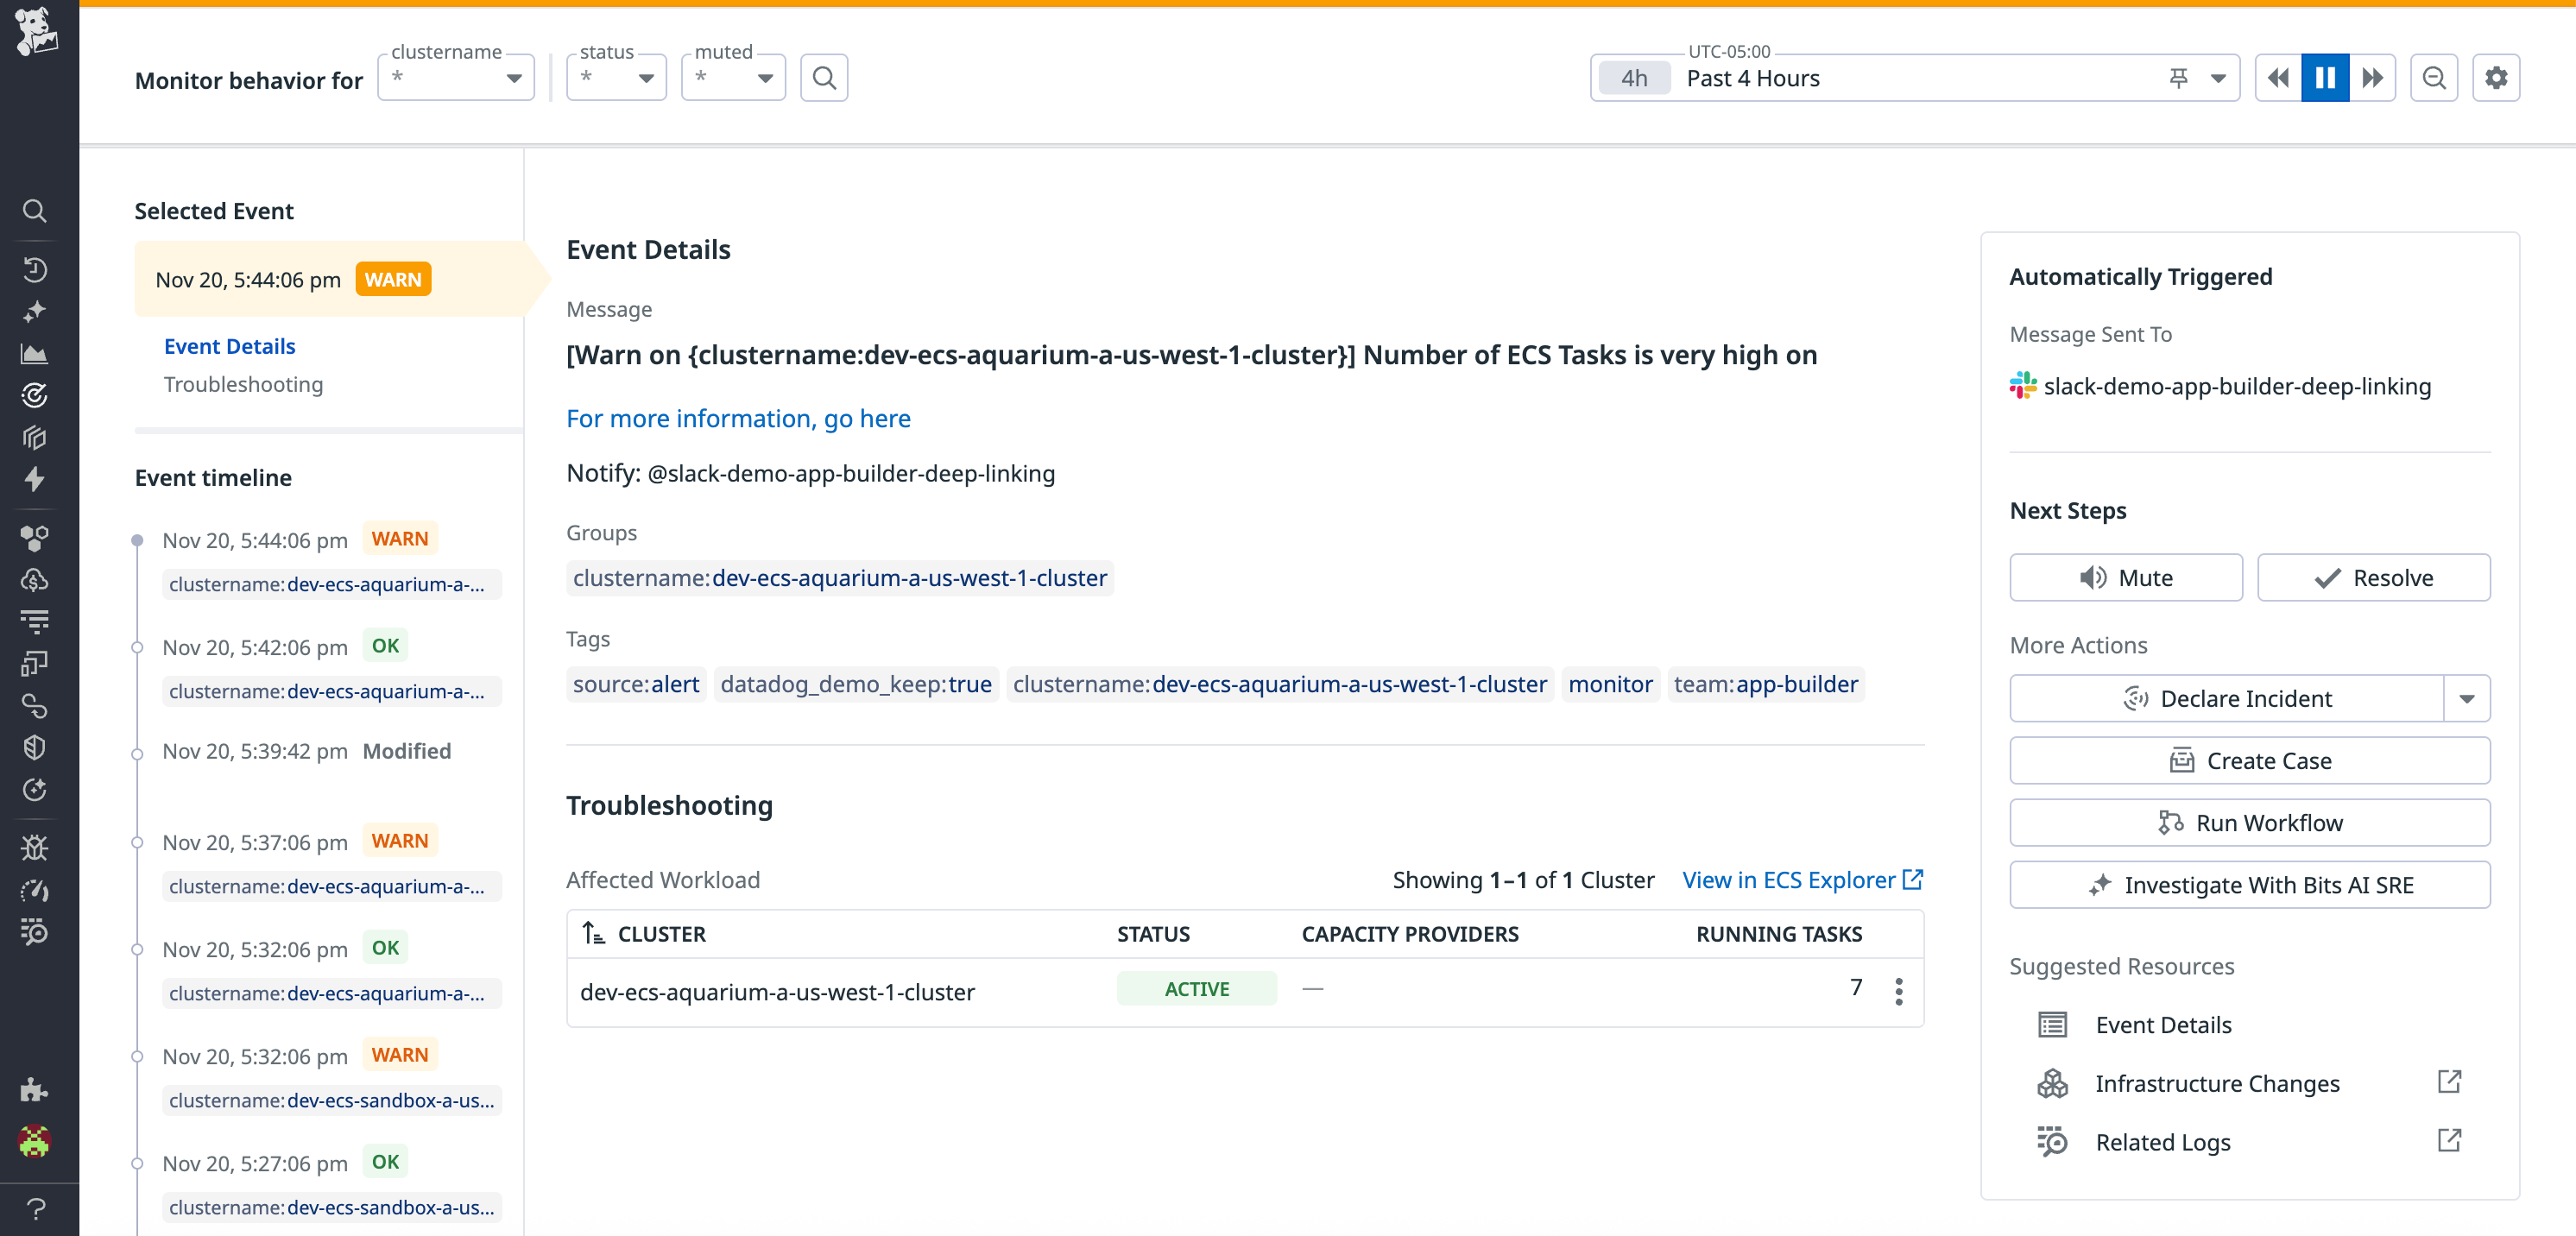Open the Events lightning bolt icon
This screenshot has width=2576, height=1236.
pos(35,480)
